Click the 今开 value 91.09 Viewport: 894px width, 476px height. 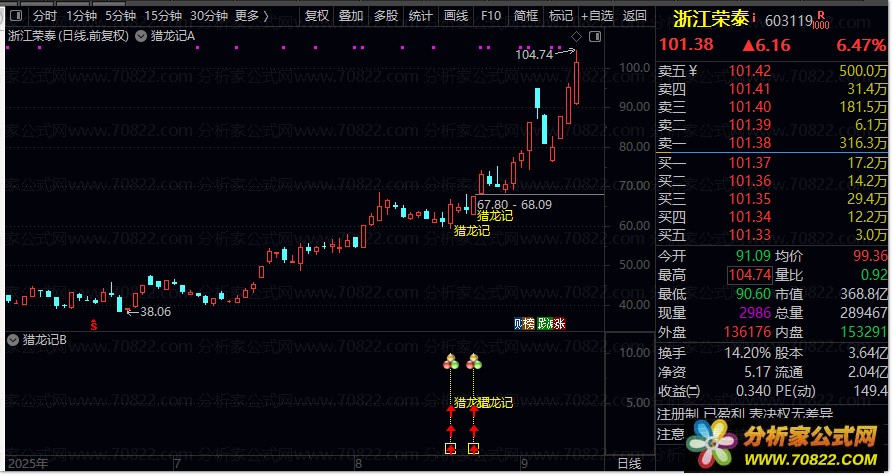753,256
